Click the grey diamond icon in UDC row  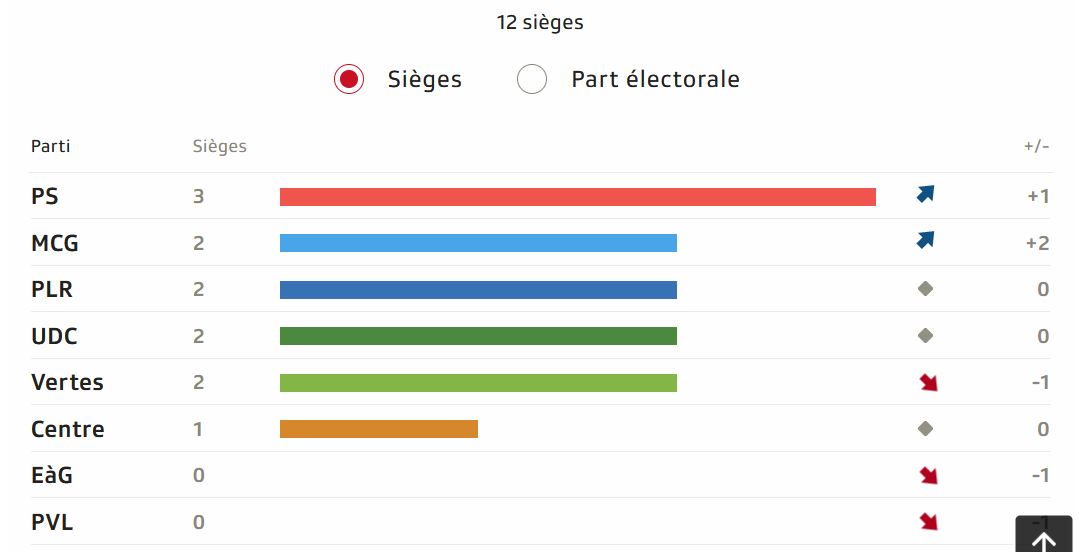pyautogui.click(x=925, y=336)
